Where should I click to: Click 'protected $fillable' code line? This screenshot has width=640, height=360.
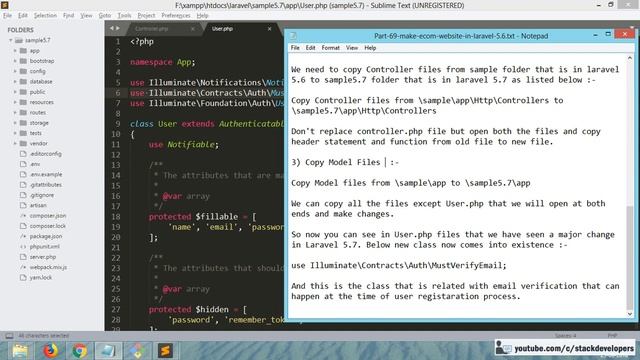[x=202, y=217]
